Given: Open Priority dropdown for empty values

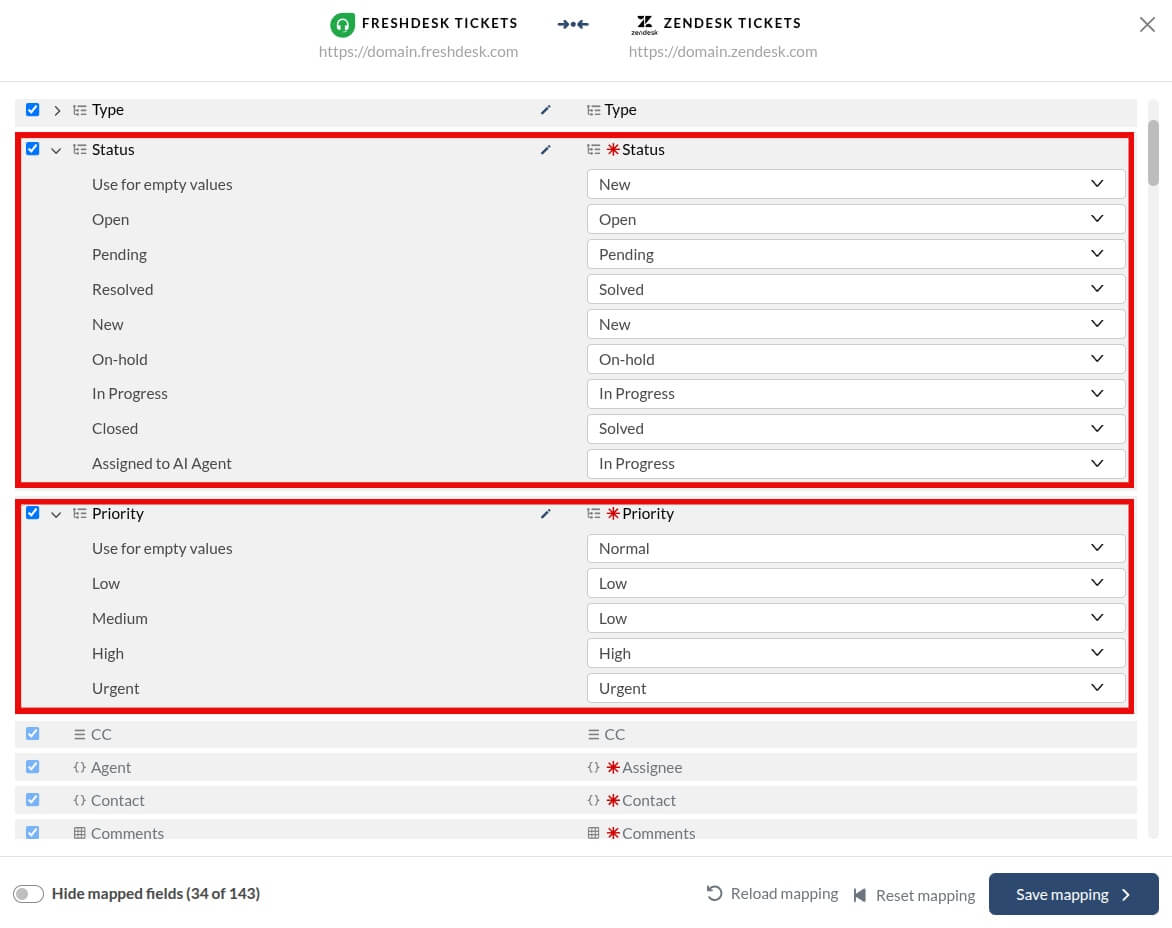Looking at the screenshot, I should 856,548.
